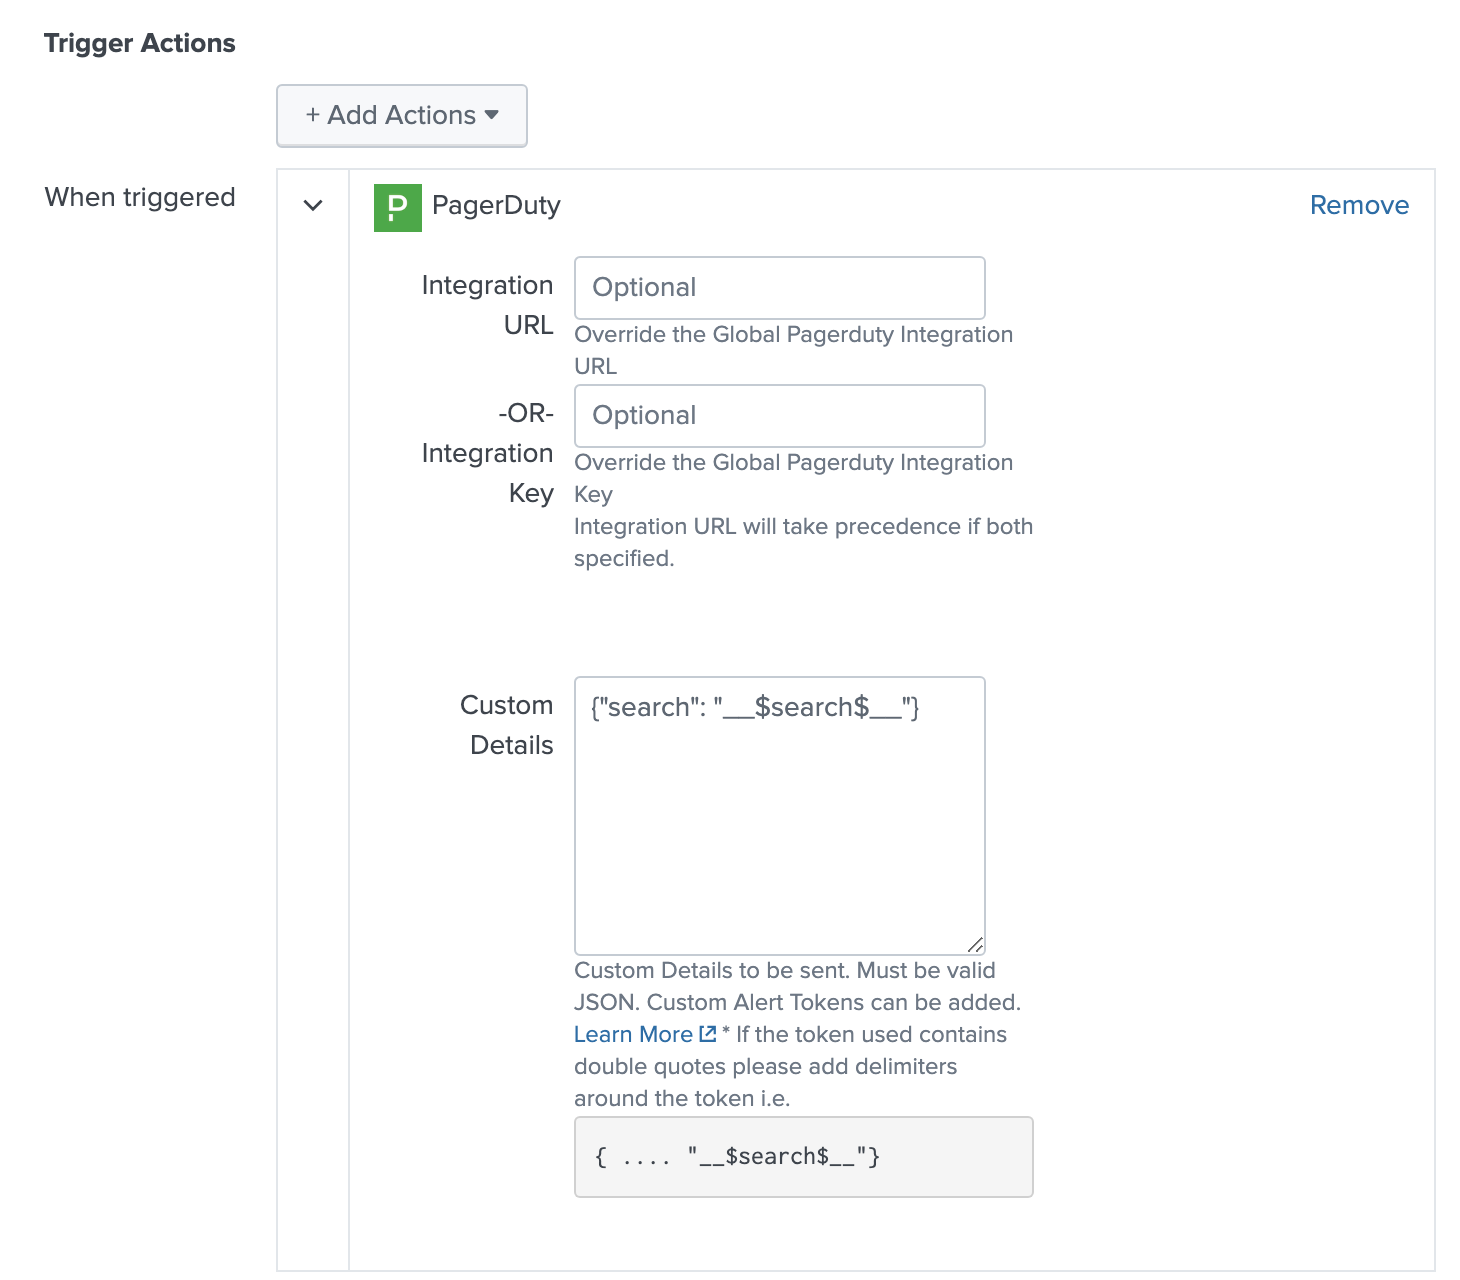The height and width of the screenshot is (1280, 1460).
Task: Click the Integration URL field label
Action: click(x=487, y=305)
